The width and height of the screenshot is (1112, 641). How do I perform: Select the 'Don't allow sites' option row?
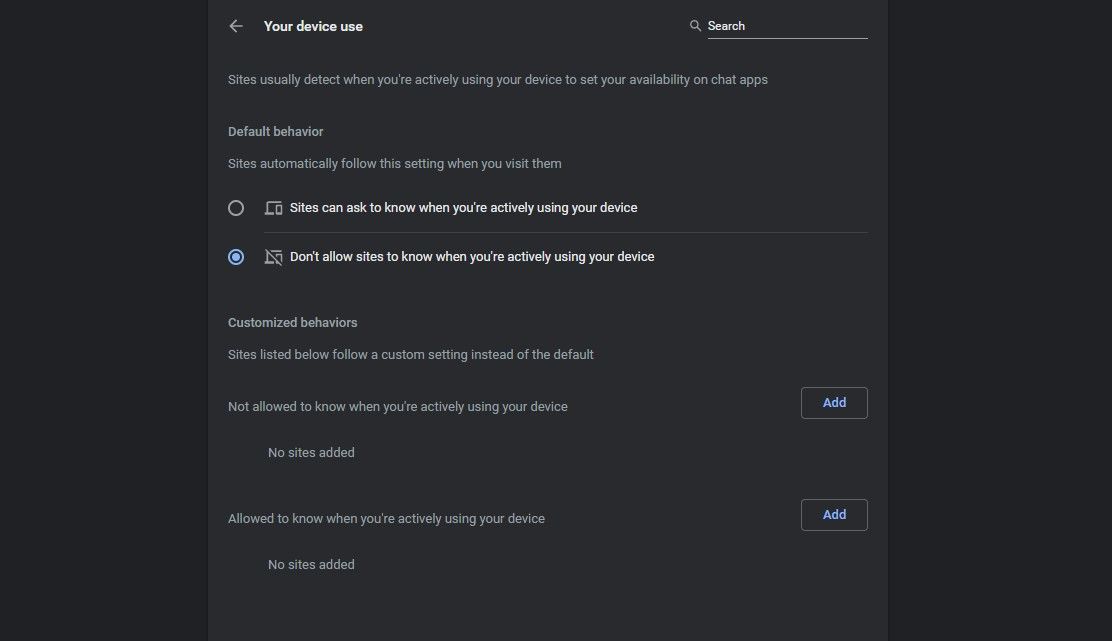tap(472, 256)
